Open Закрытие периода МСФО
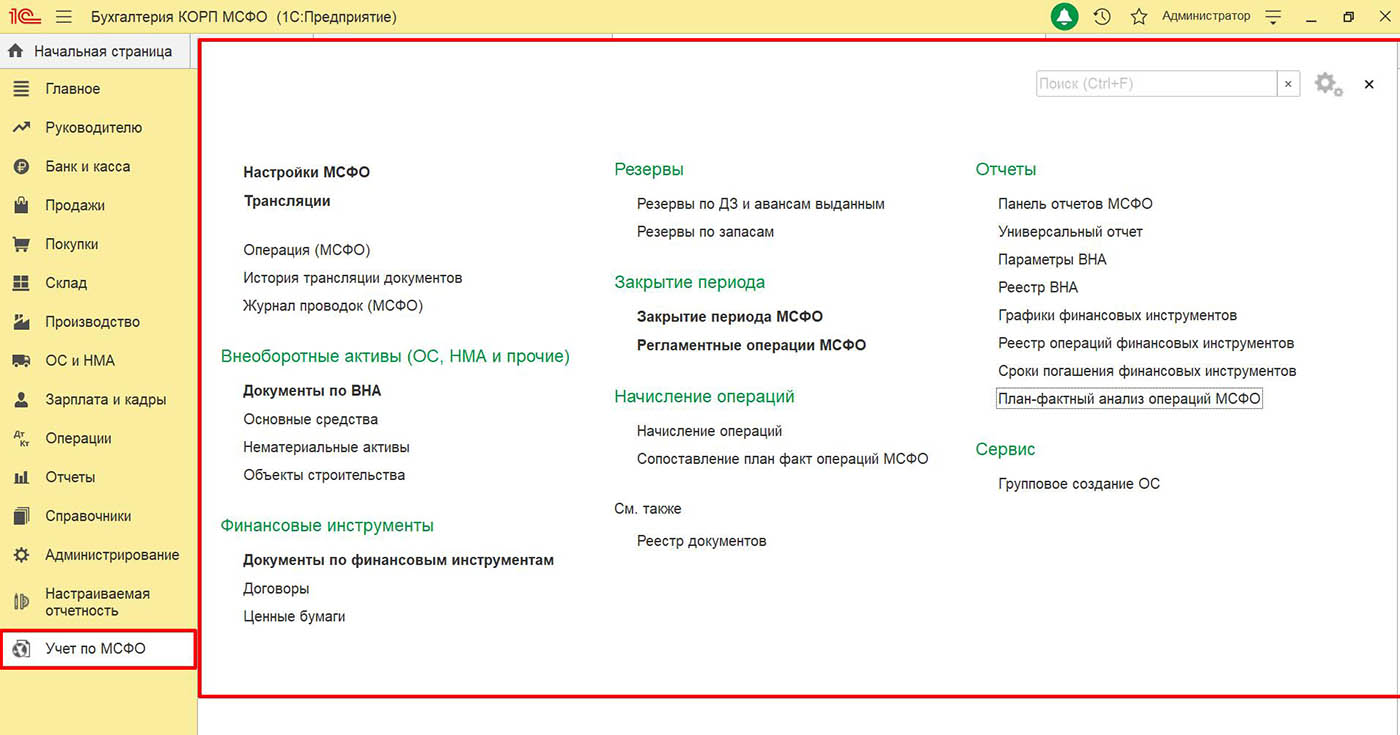 (x=730, y=317)
